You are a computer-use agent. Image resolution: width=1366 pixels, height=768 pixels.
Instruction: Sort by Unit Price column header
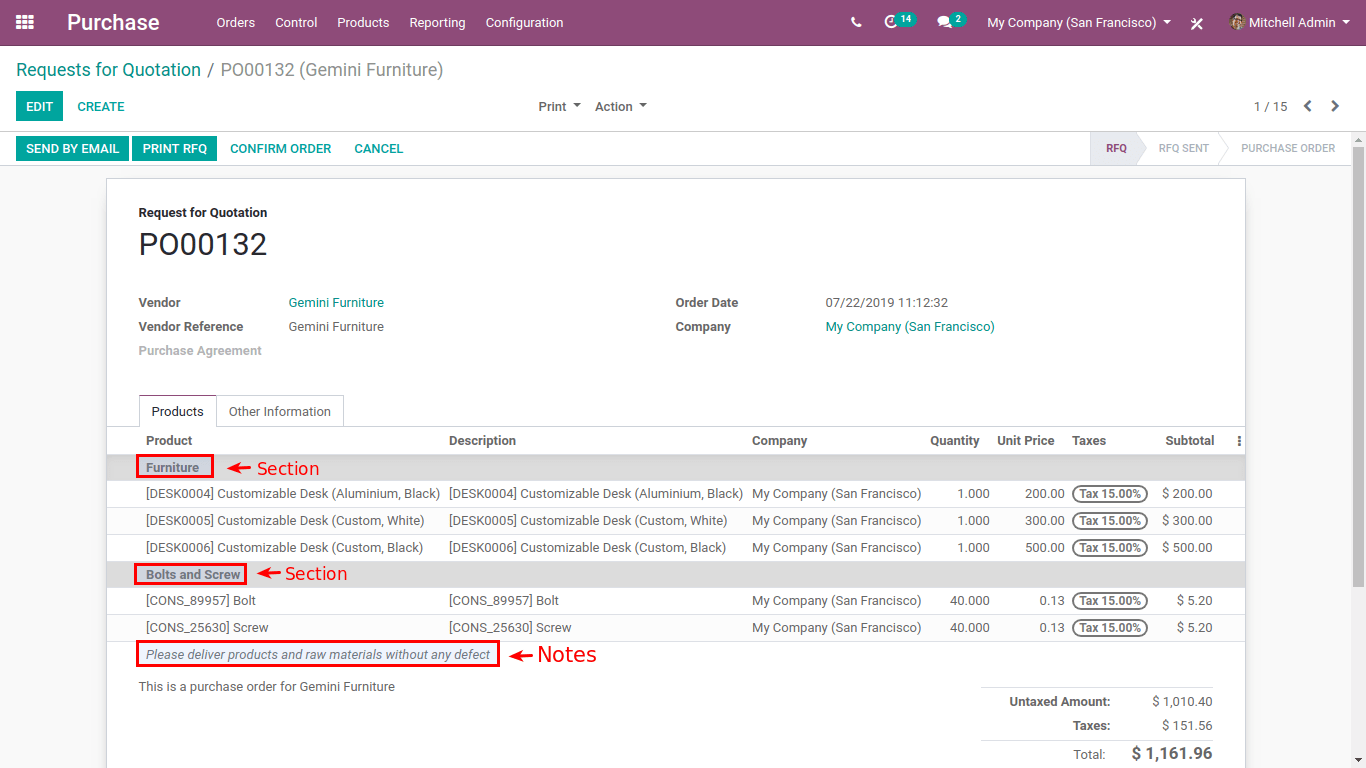[x=1026, y=441]
